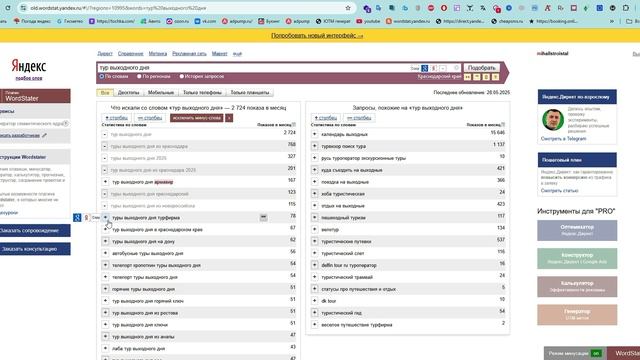This screenshot has height=360, width=640.
Task: Toggle plus button for горящие туры выходного дня
Action: [105, 289]
